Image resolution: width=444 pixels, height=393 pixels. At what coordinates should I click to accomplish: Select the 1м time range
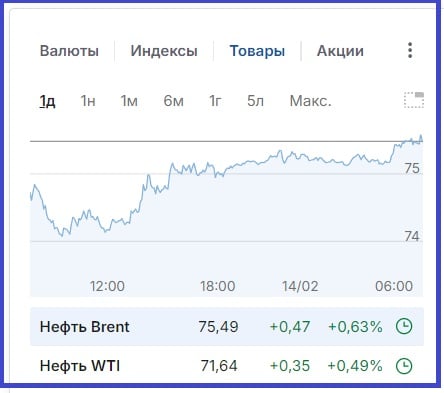tap(129, 101)
